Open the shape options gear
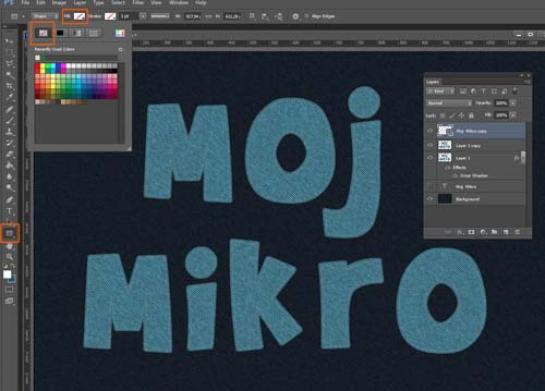 (295, 16)
